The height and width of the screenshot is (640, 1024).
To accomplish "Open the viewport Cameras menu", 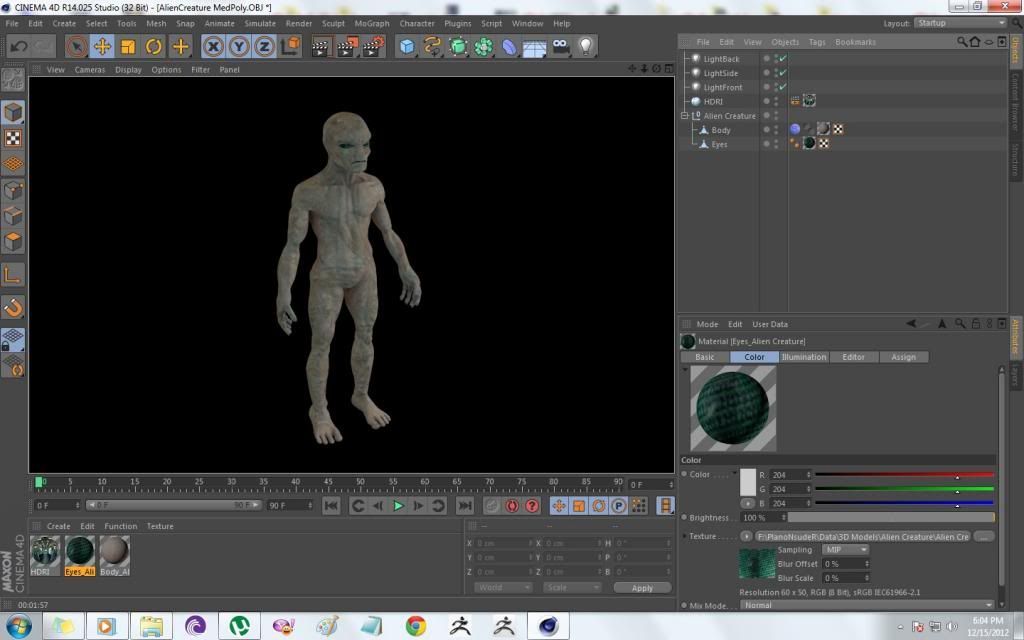I will pyautogui.click(x=89, y=70).
